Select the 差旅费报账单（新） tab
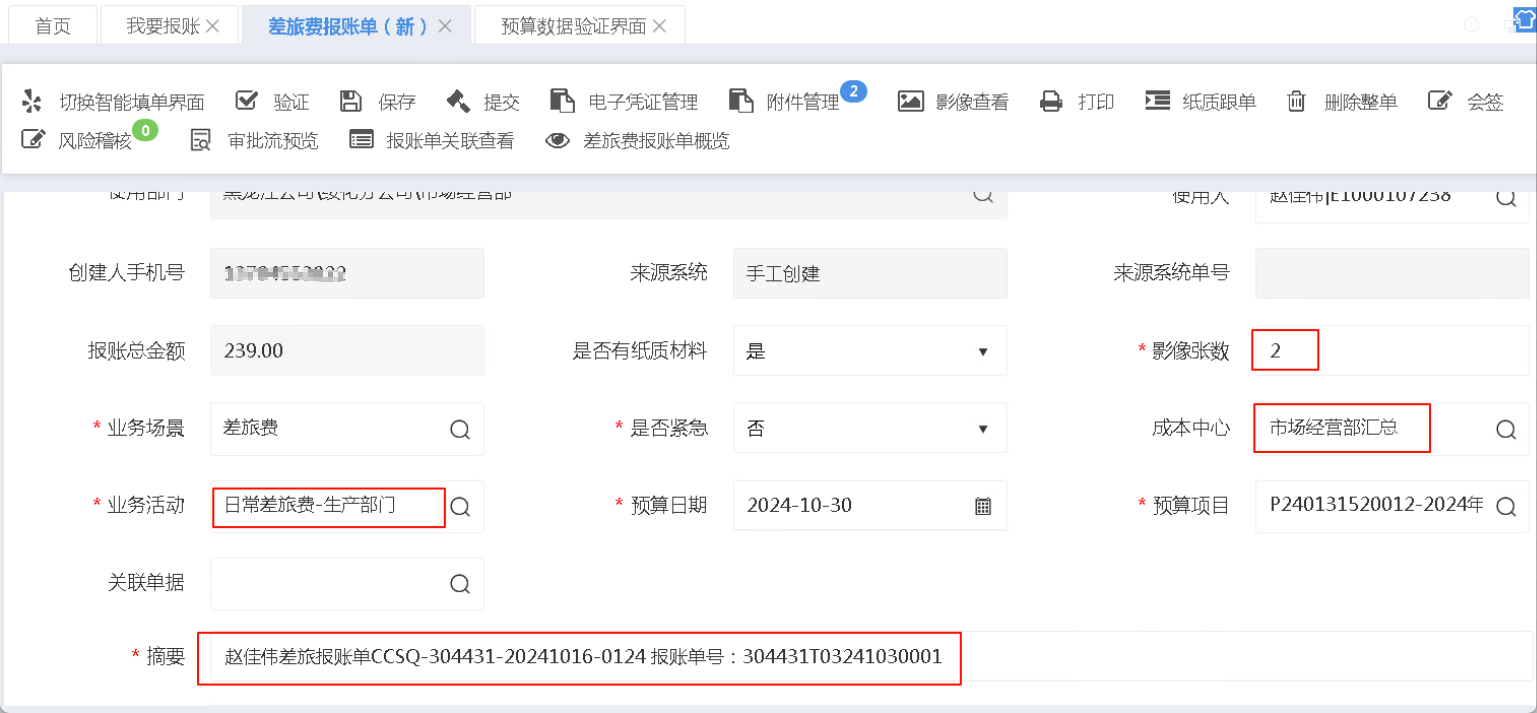Screen dimensions: 1537x713 tap(348, 26)
